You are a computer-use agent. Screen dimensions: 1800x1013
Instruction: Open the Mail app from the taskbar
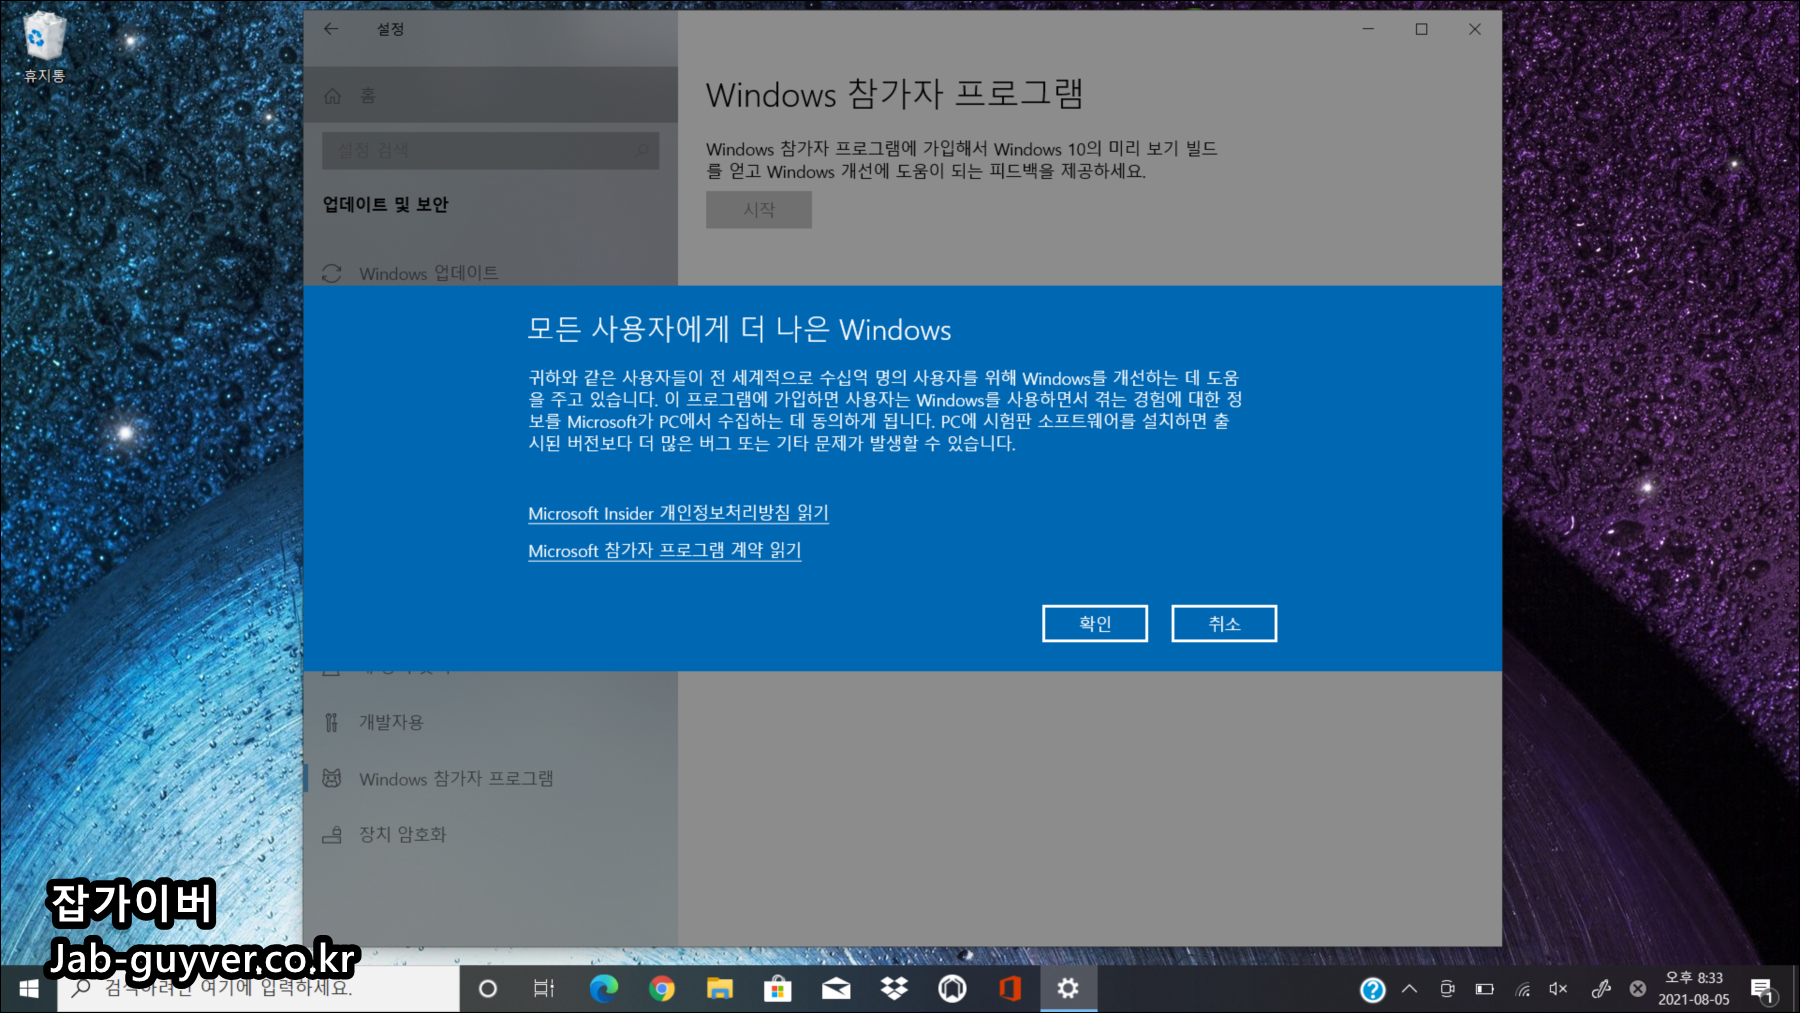pyautogui.click(x=836, y=989)
